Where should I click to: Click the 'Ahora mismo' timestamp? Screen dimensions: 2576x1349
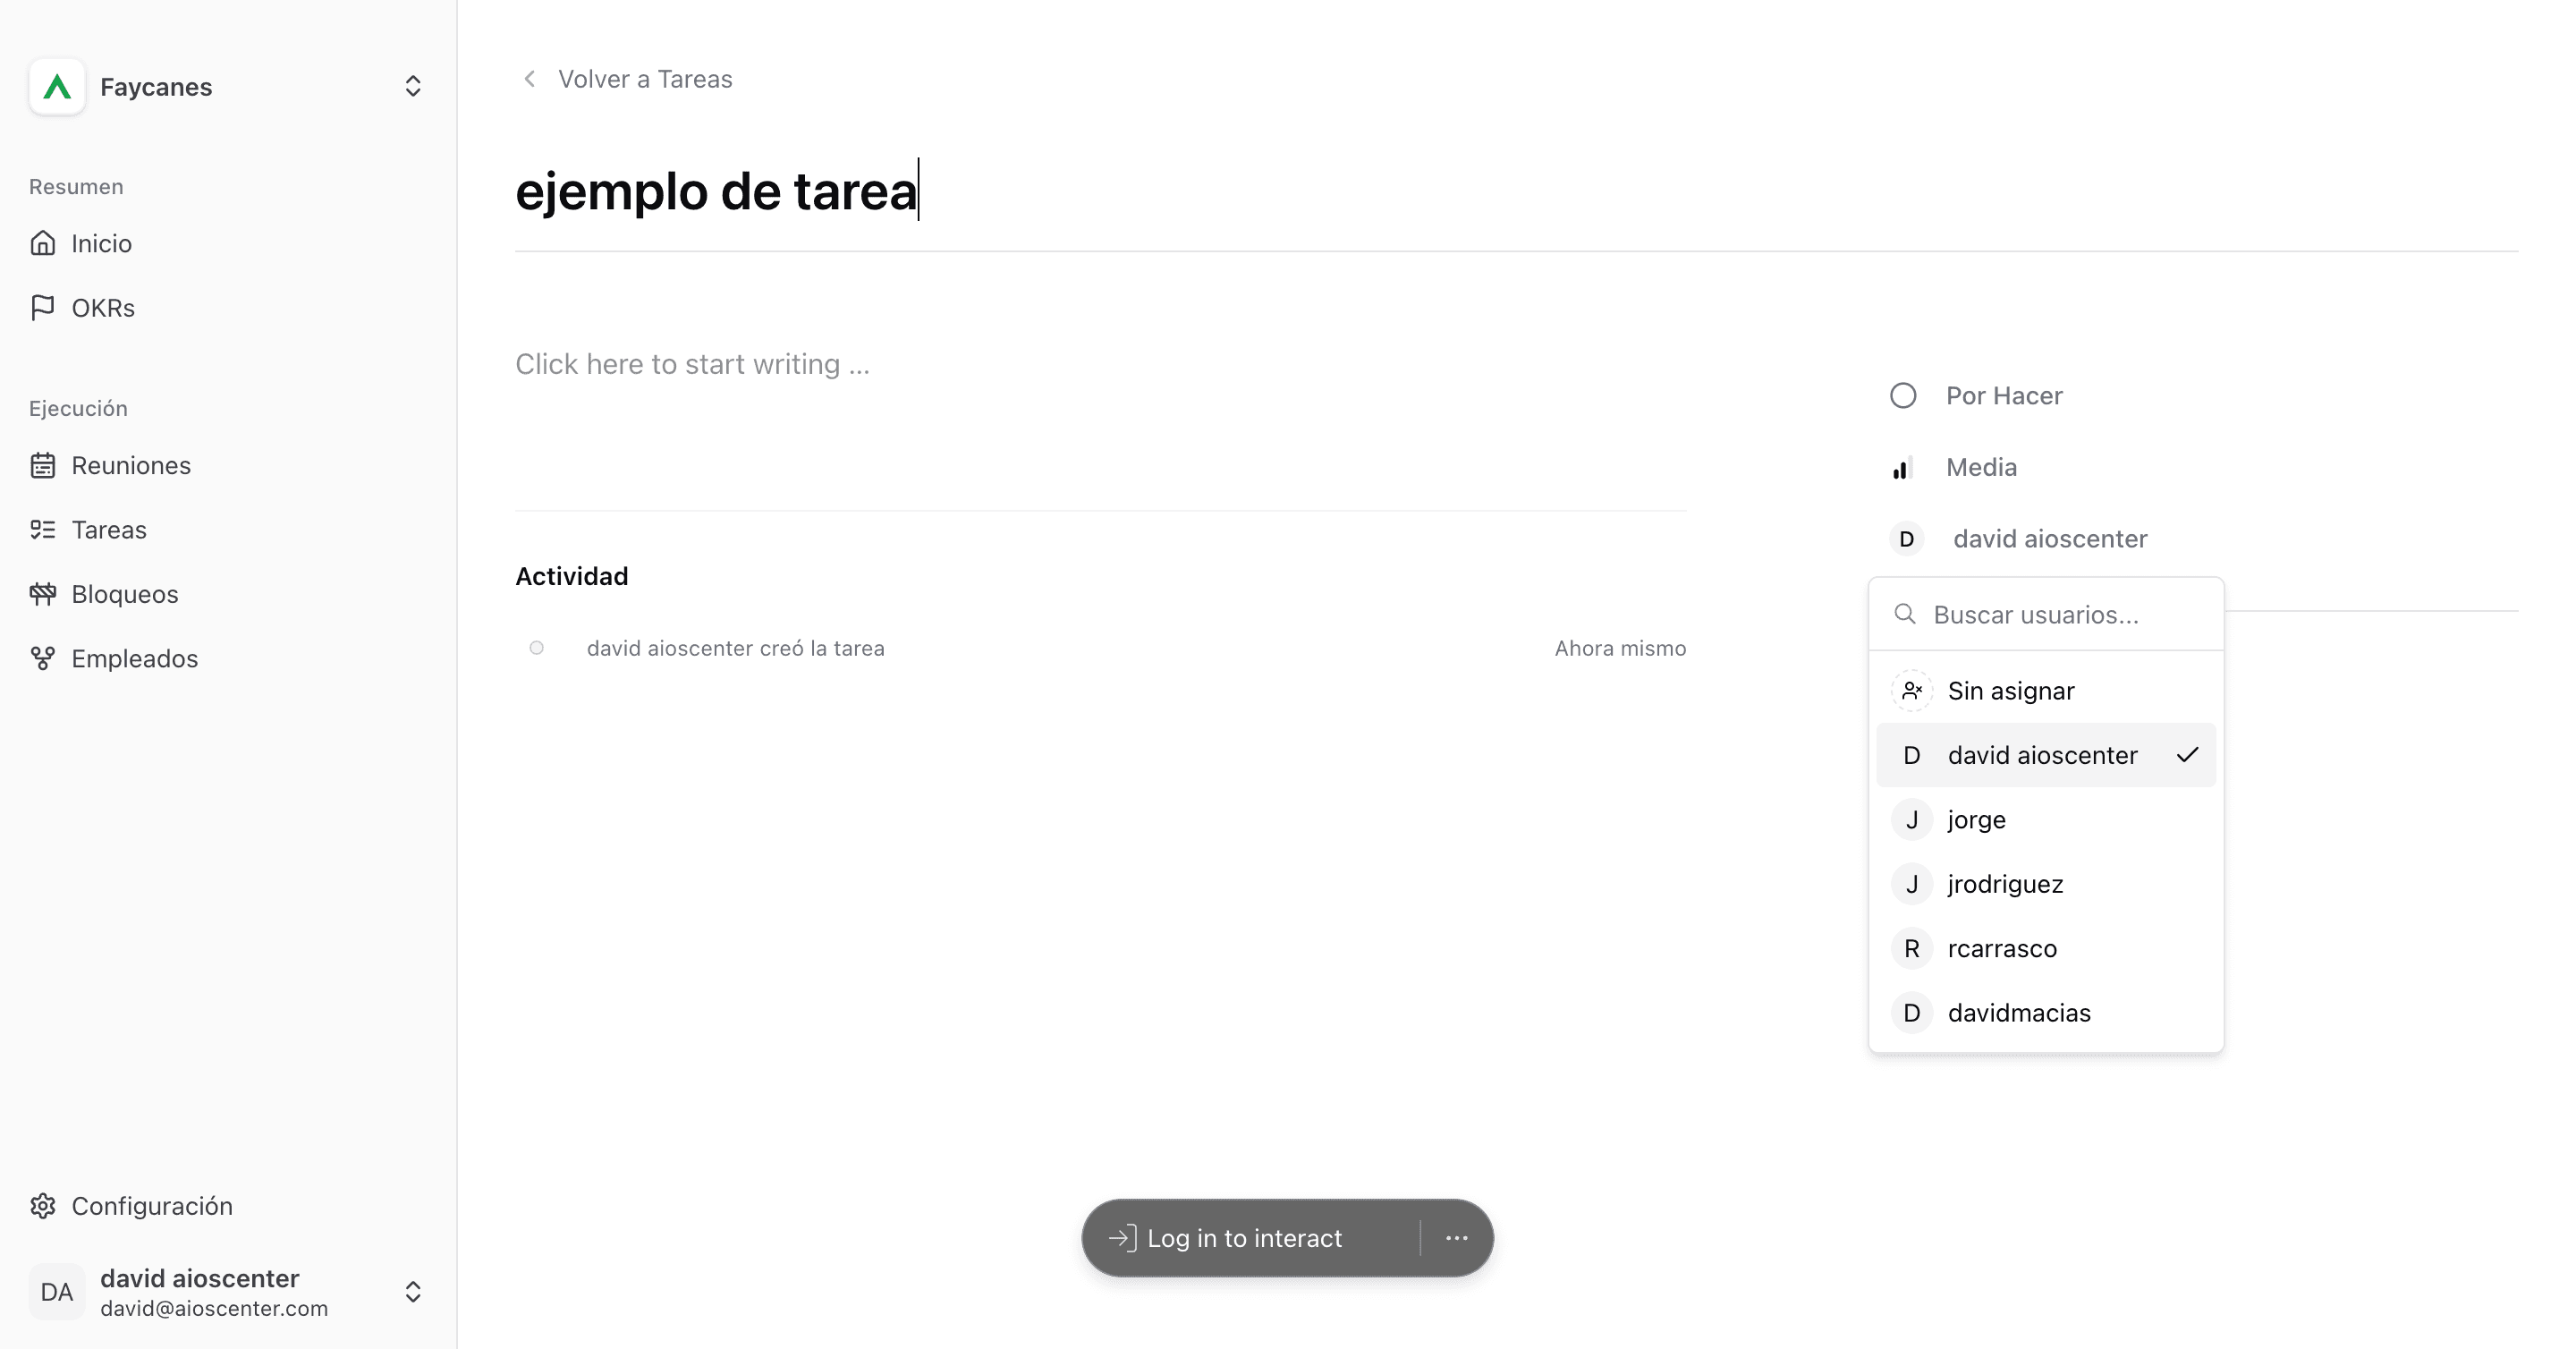pos(1620,648)
